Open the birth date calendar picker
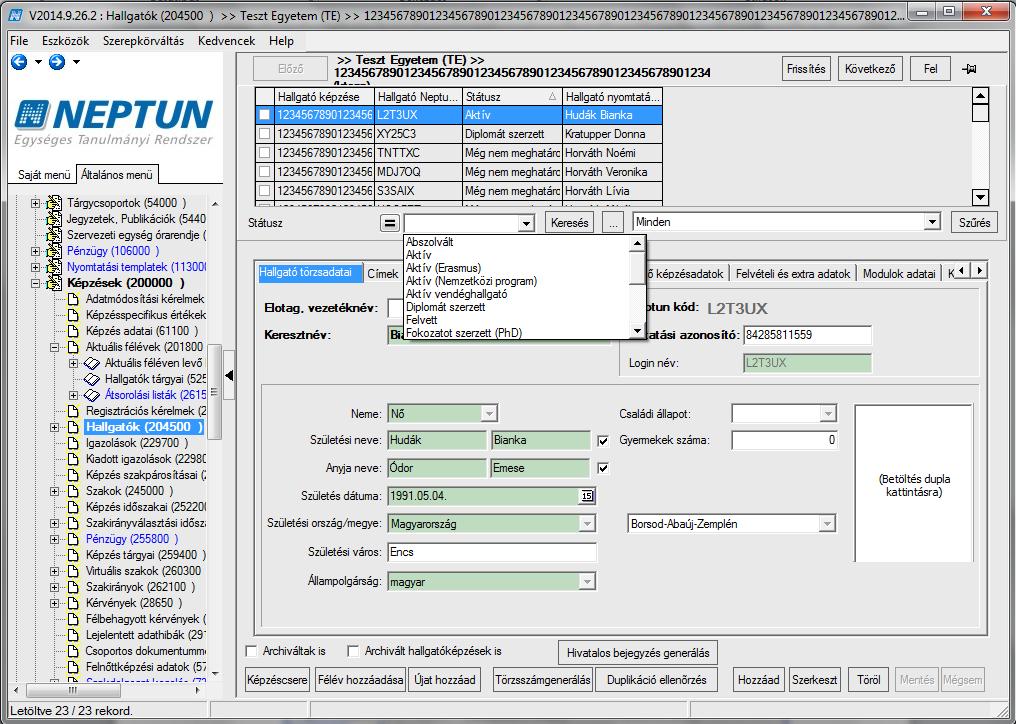The height and width of the screenshot is (724, 1016). click(x=586, y=496)
